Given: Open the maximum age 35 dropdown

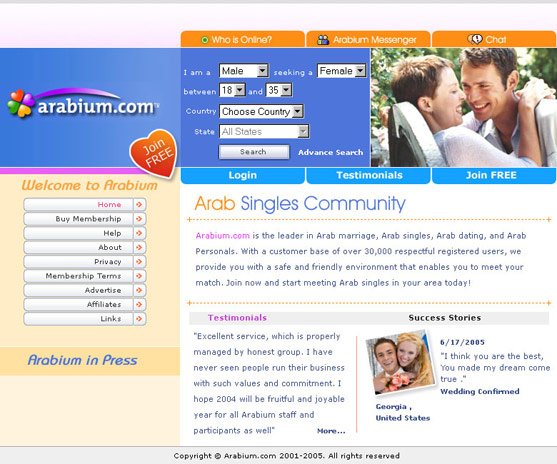Looking at the screenshot, I should [x=279, y=90].
